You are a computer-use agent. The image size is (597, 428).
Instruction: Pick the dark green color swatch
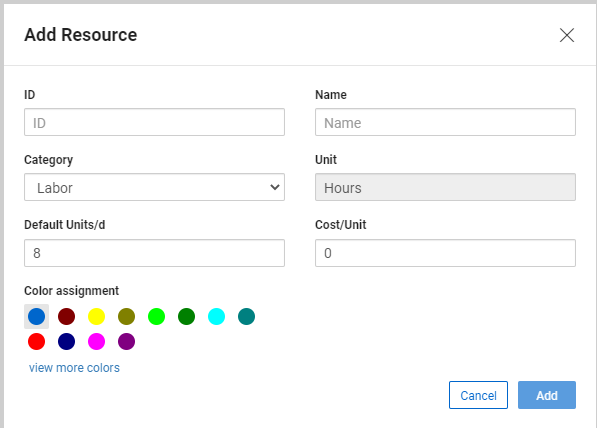(187, 316)
